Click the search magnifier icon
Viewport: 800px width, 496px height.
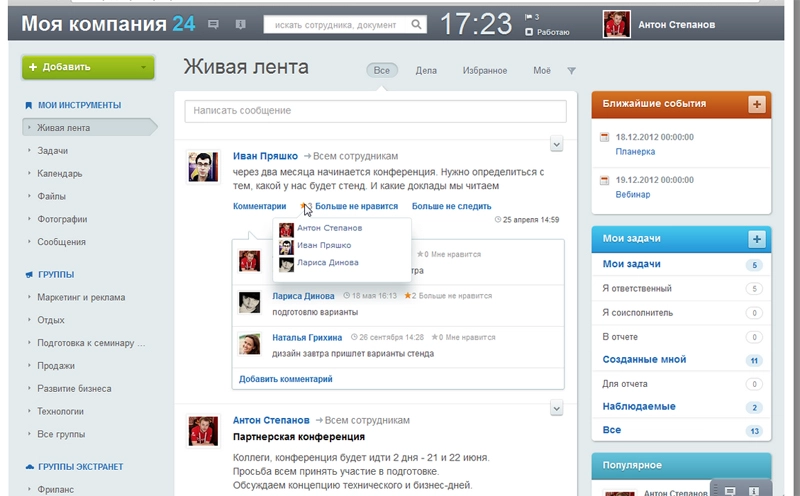pyautogui.click(x=416, y=24)
